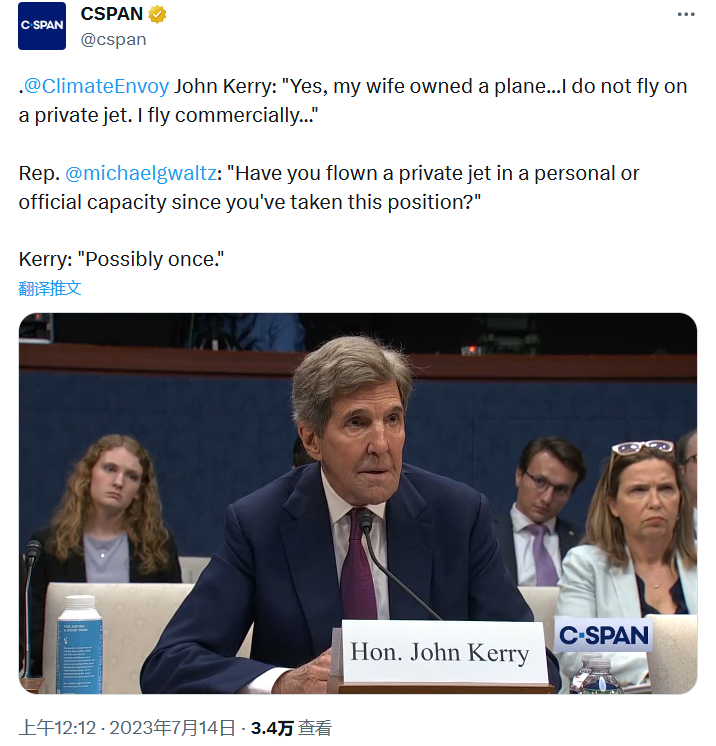Click the water bottle in video frame
This screenshot has height=746, width=716.
80,645
